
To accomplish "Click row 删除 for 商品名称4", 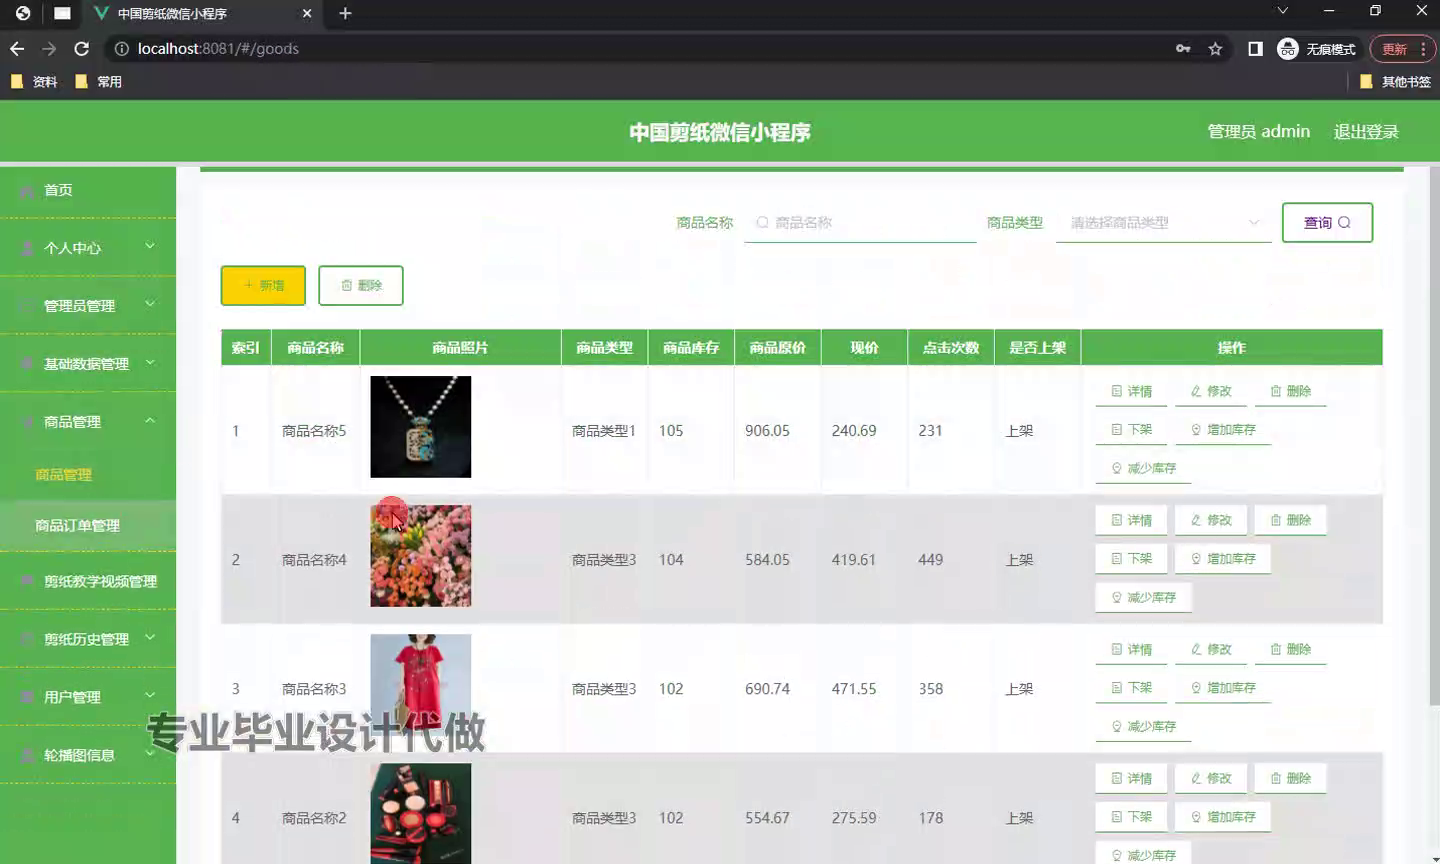I will coord(1290,520).
